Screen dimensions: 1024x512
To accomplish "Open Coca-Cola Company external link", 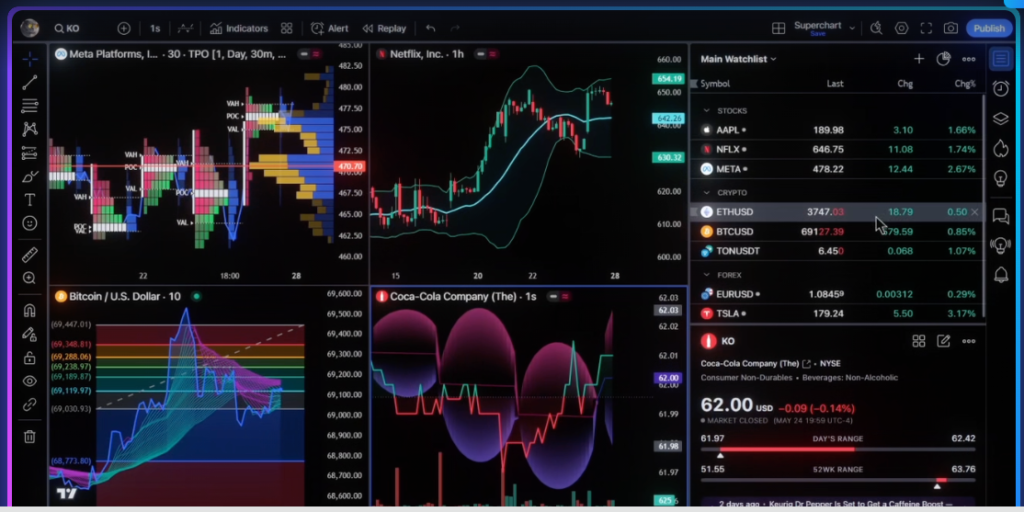I will (807, 364).
